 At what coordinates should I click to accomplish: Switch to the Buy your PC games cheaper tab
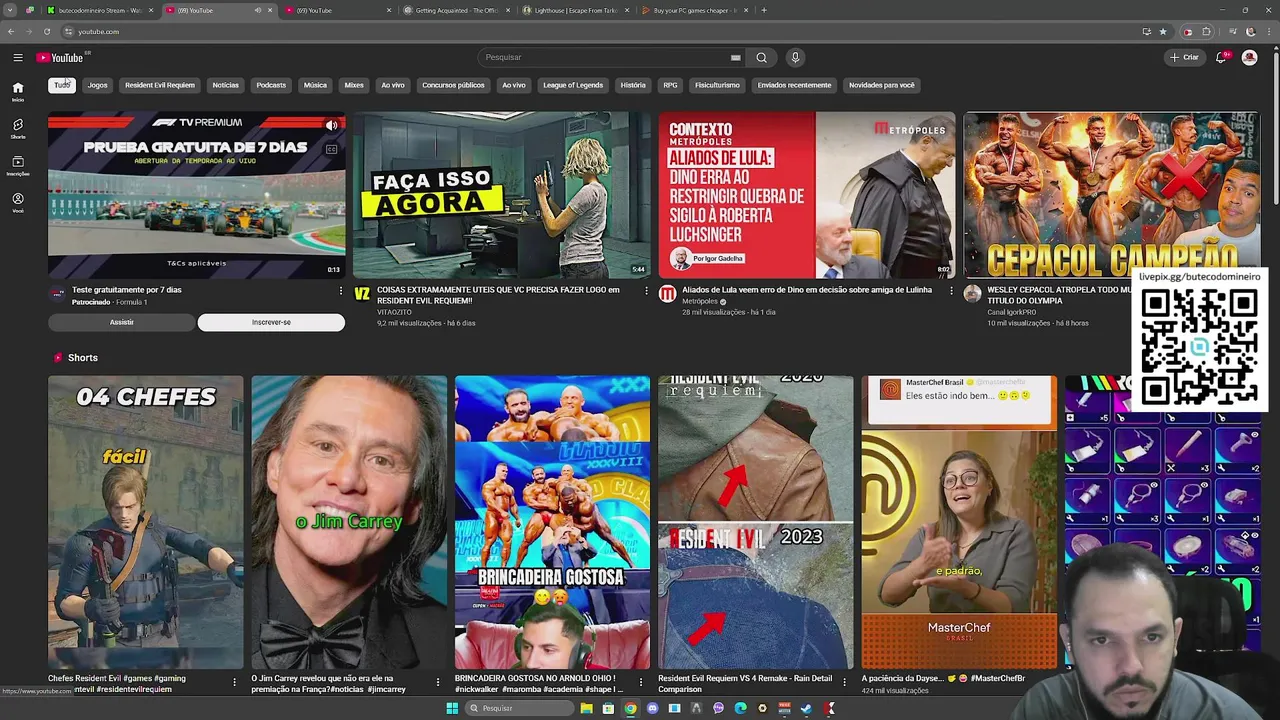694,10
